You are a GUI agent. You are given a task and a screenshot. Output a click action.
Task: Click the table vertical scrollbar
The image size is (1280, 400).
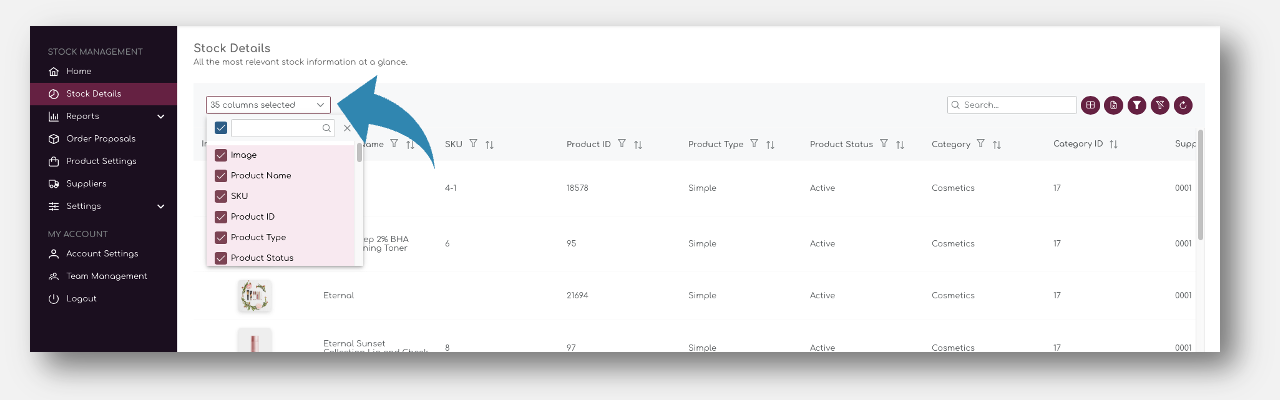[1200, 185]
